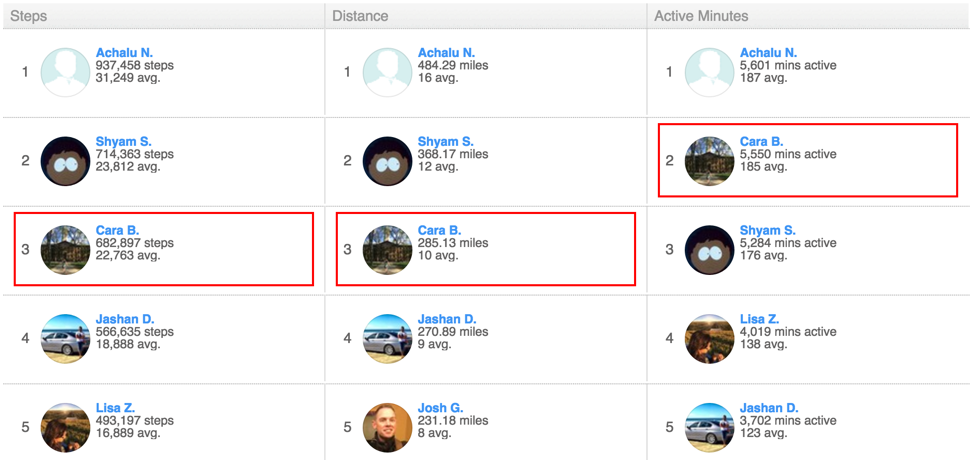Click Jashan D.'s avatar in Active Minutes column
The image size is (975, 460).
pos(710,427)
